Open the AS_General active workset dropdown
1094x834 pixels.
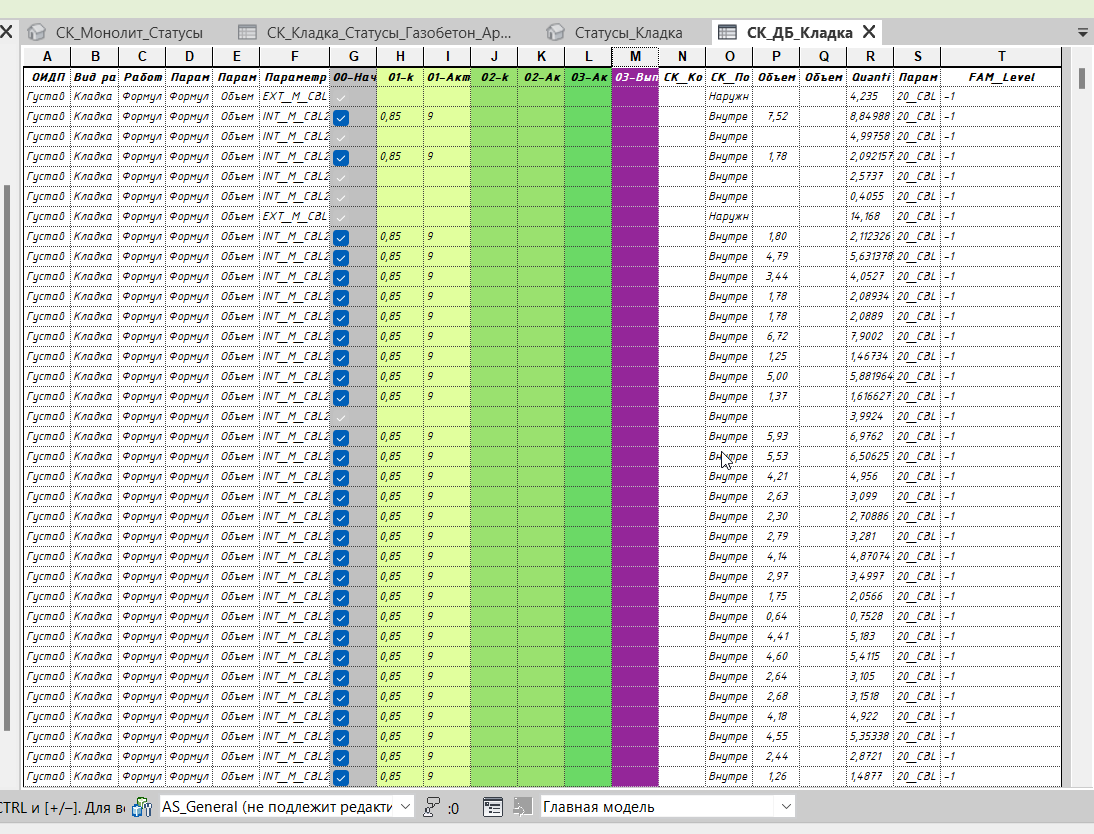point(286,807)
